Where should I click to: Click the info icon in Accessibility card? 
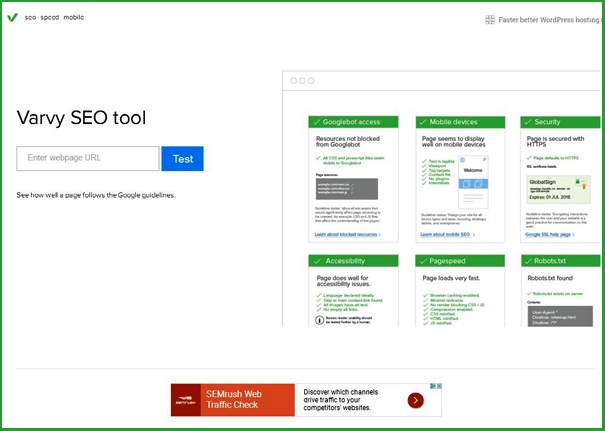point(319,320)
